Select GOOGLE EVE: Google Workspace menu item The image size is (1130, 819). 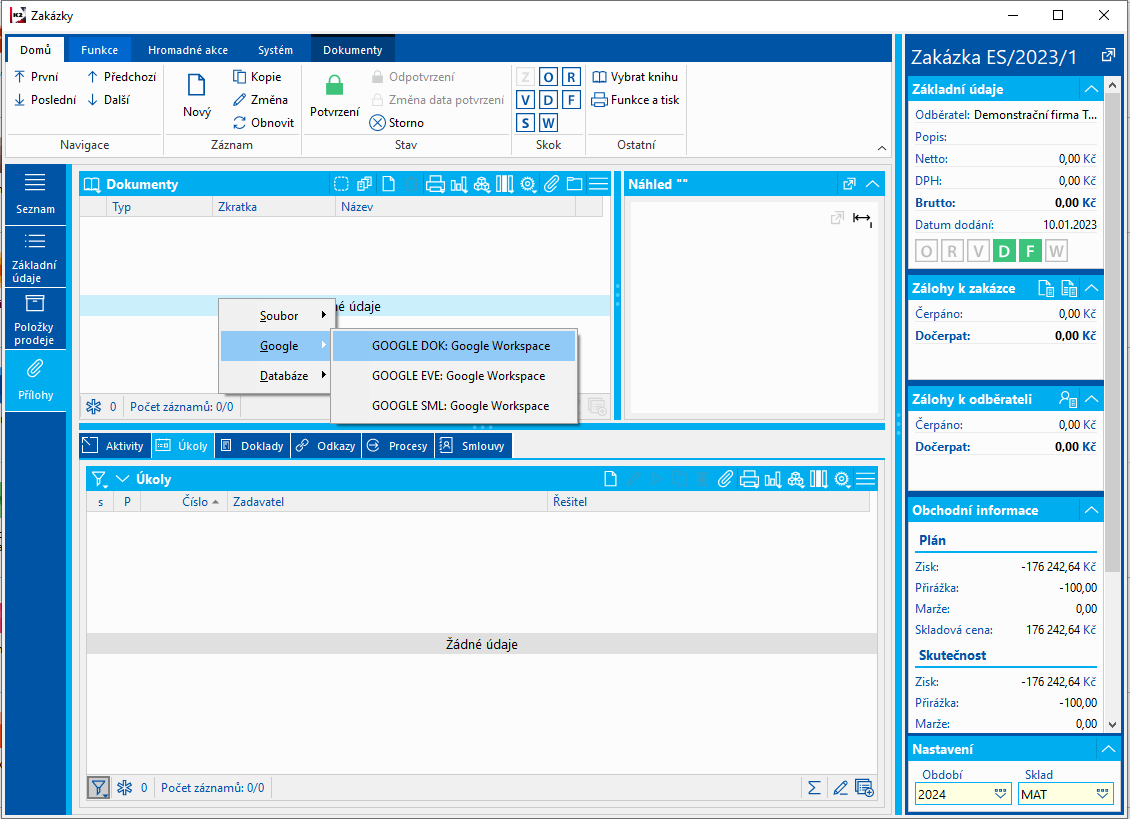point(454,376)
